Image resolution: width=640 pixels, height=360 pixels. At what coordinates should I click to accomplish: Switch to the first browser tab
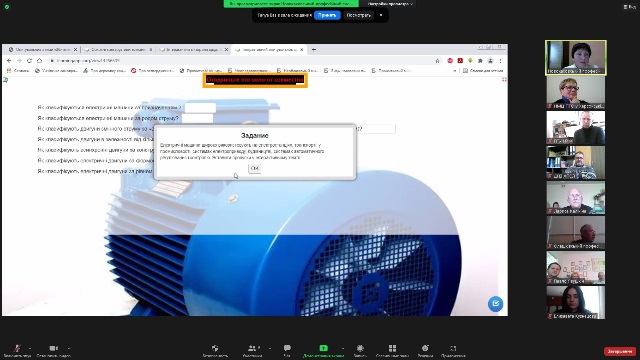pyautogui.click(x=42, y=49)
